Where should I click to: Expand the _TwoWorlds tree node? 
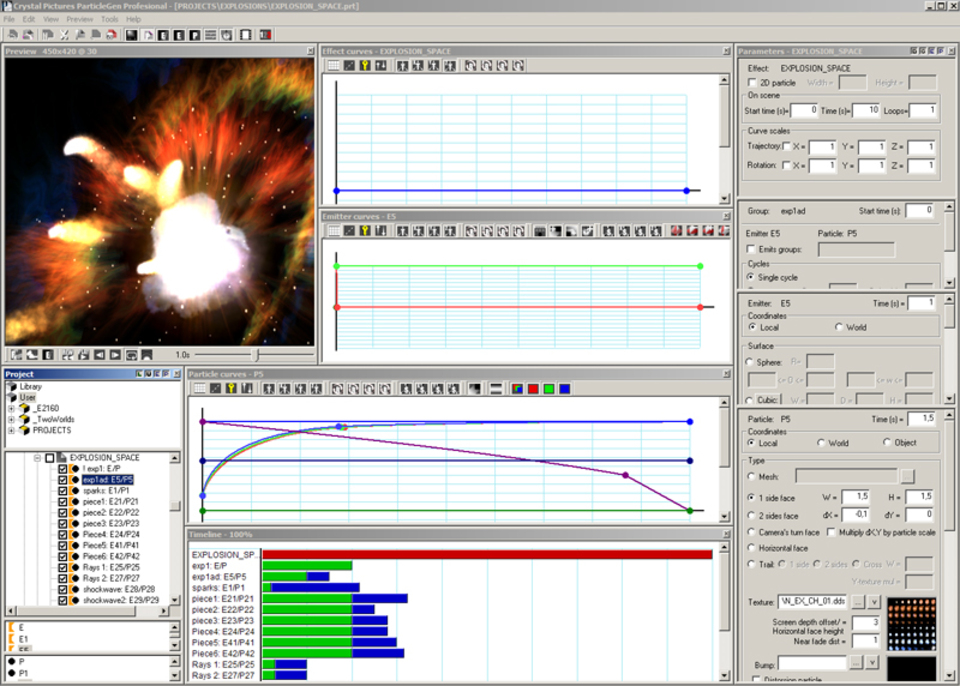tap(11, 419)
